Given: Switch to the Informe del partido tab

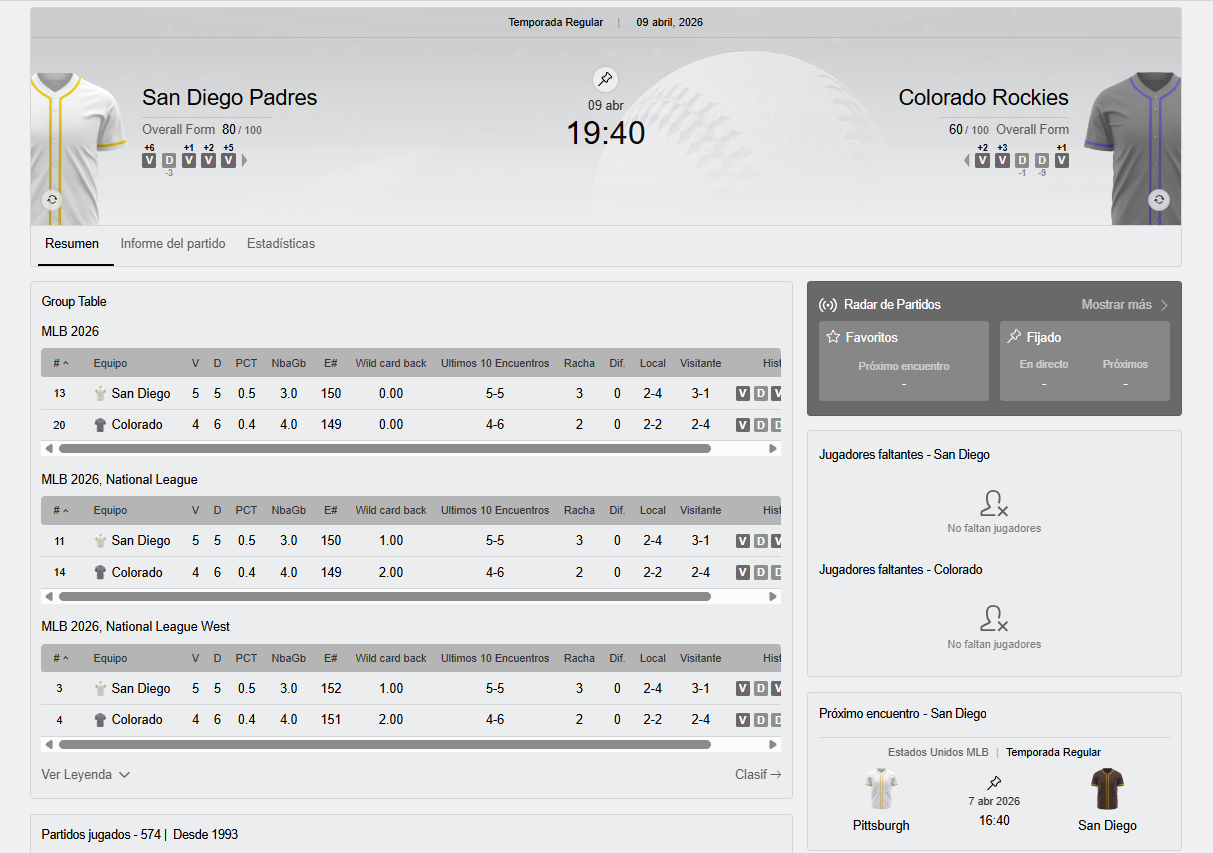Looking at the screenshot, I should click(x=172, y=243).
